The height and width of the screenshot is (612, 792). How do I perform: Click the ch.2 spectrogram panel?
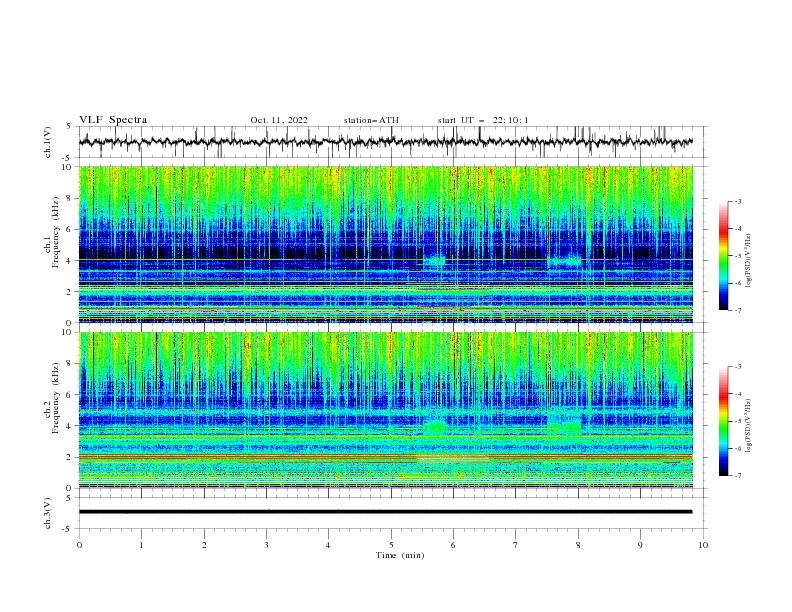[386, 410]
